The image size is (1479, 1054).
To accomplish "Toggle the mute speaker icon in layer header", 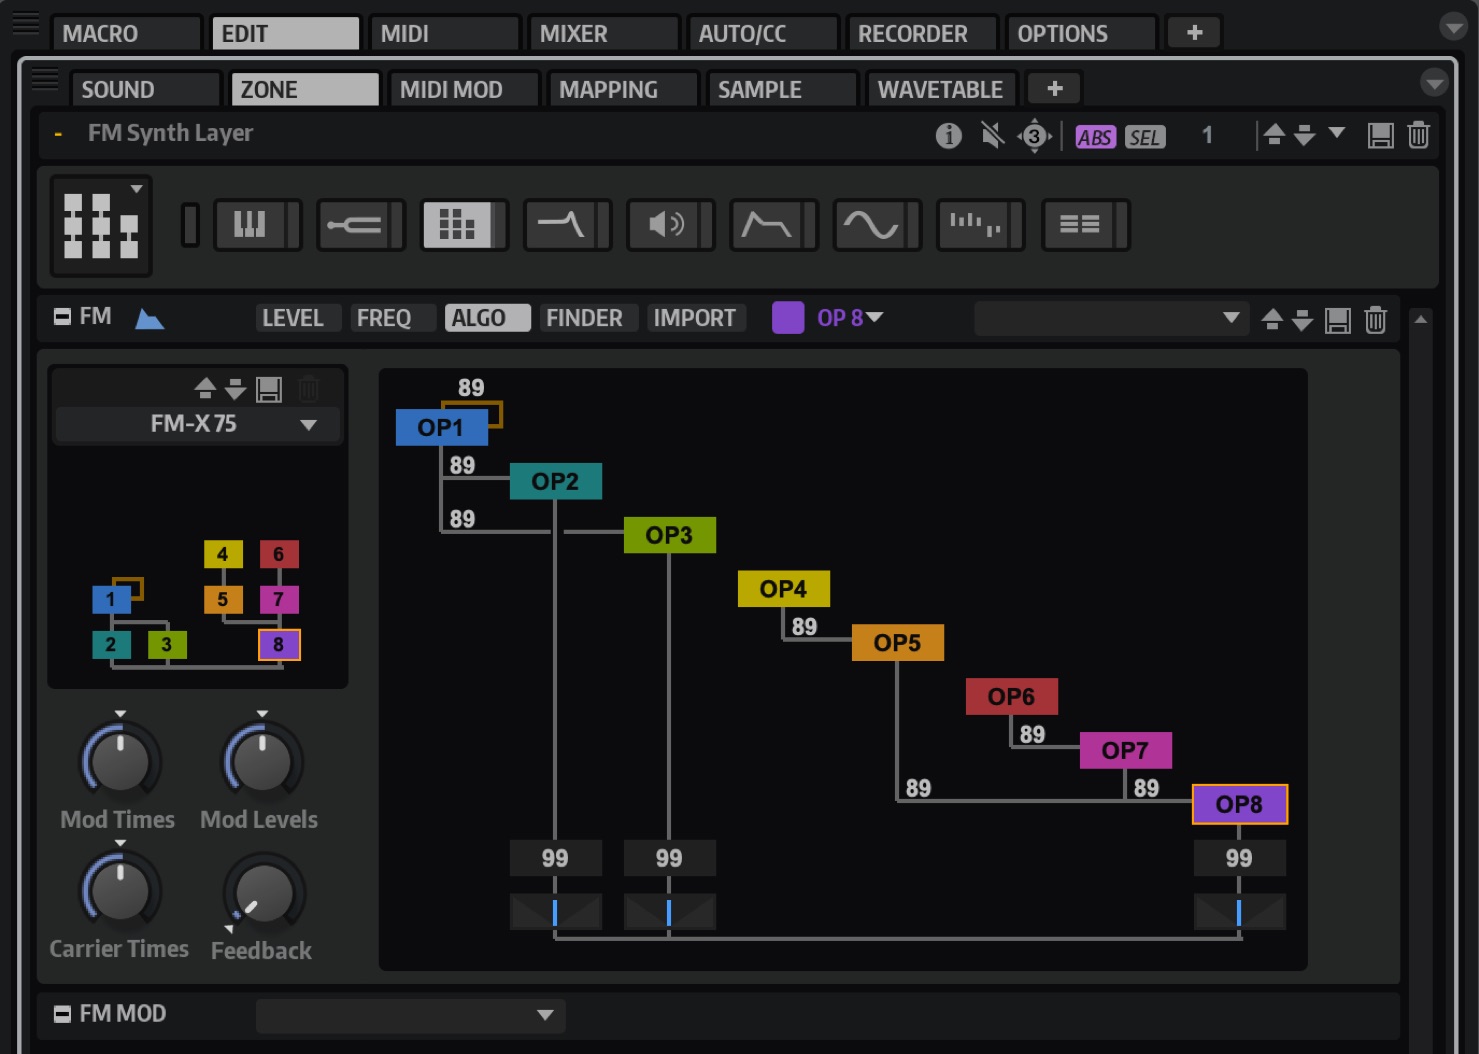I will 992,135.
